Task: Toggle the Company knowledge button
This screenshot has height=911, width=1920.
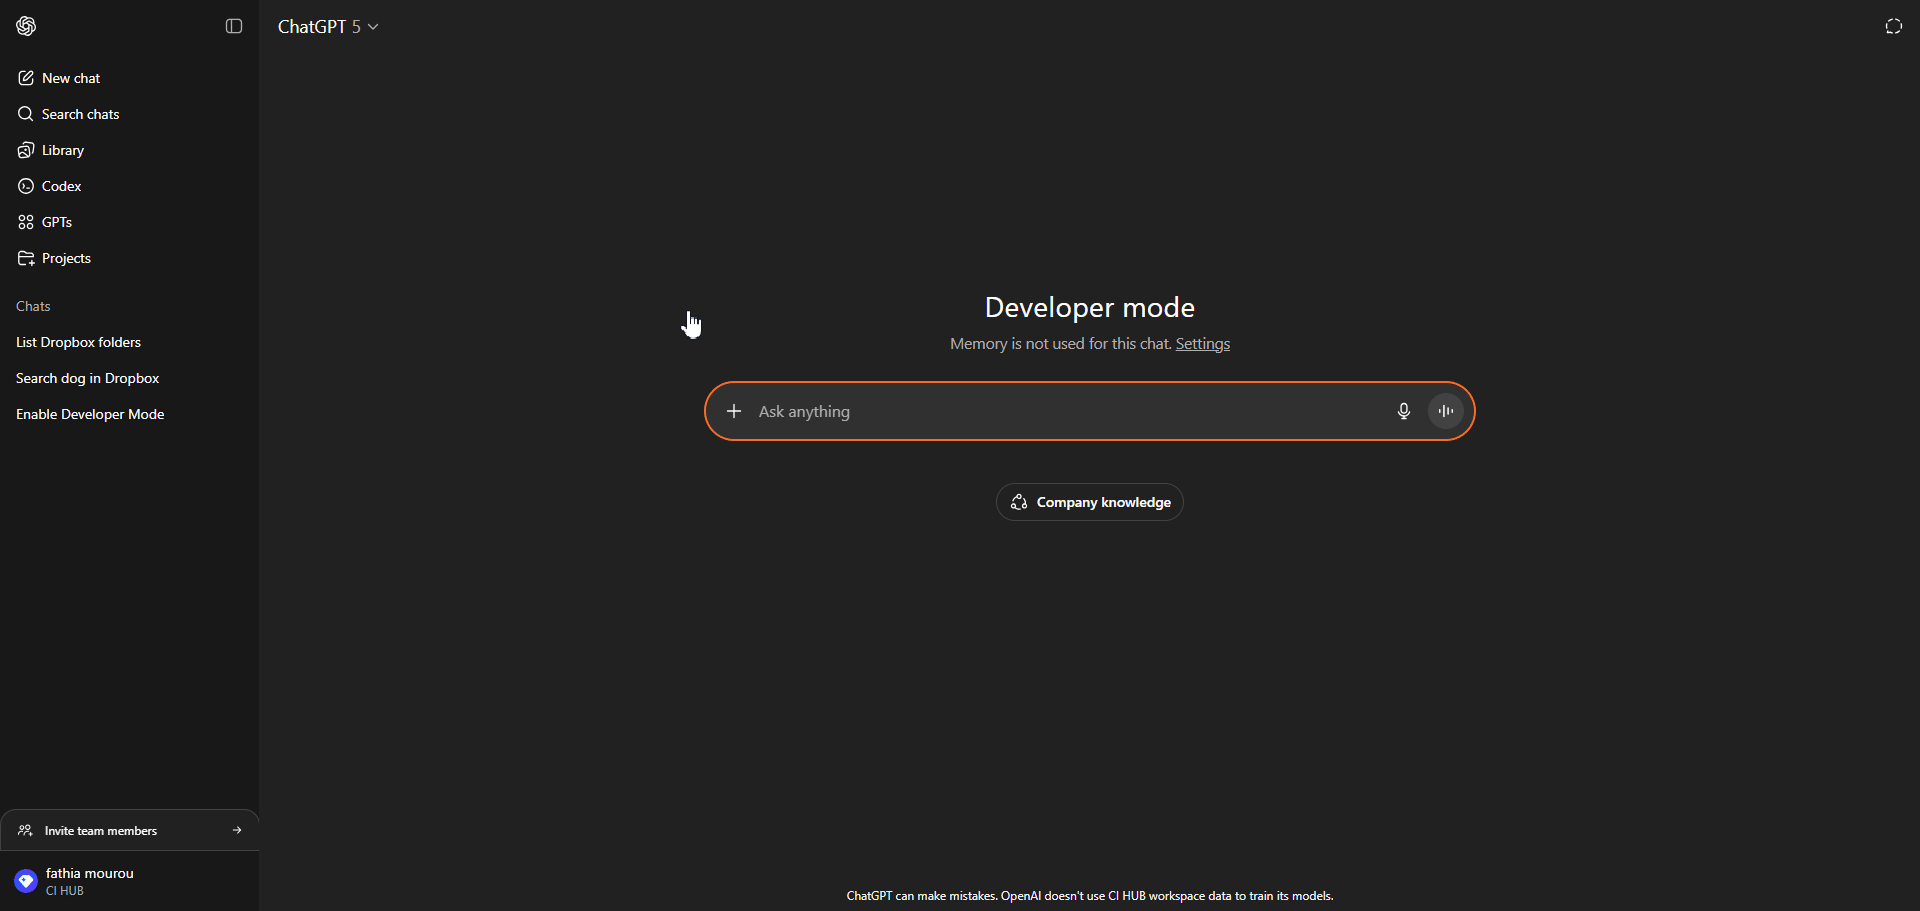Action: pyautogui.click(x=1090, y=502)
